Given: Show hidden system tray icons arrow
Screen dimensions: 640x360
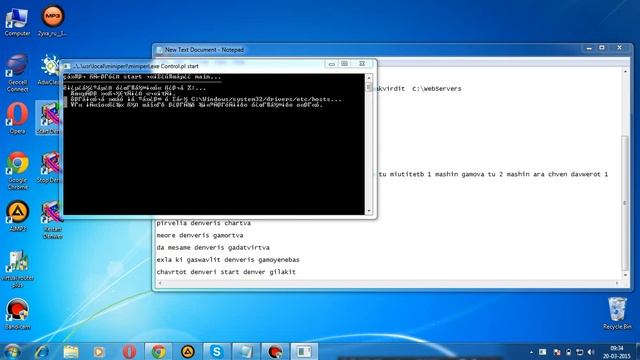Looking at the screenshot, I should tap(531, 352).
